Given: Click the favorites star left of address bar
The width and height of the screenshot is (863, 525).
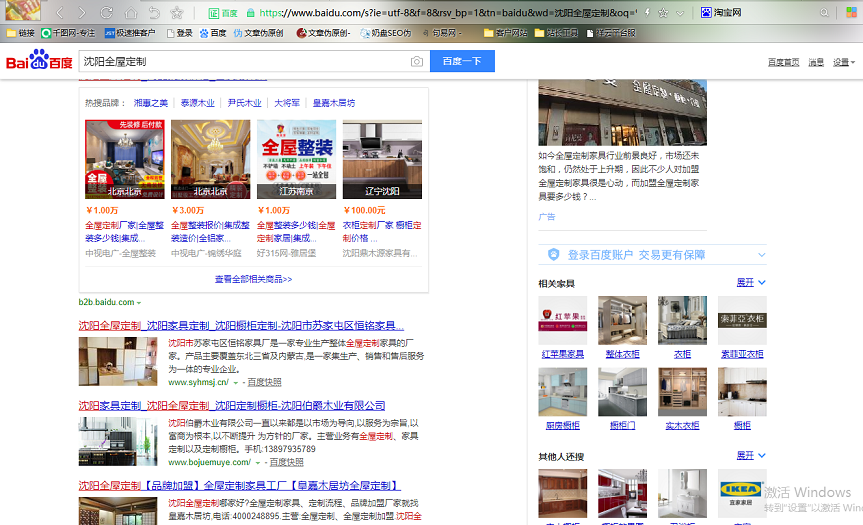Looking at the screenshot, I should (177, 12).
